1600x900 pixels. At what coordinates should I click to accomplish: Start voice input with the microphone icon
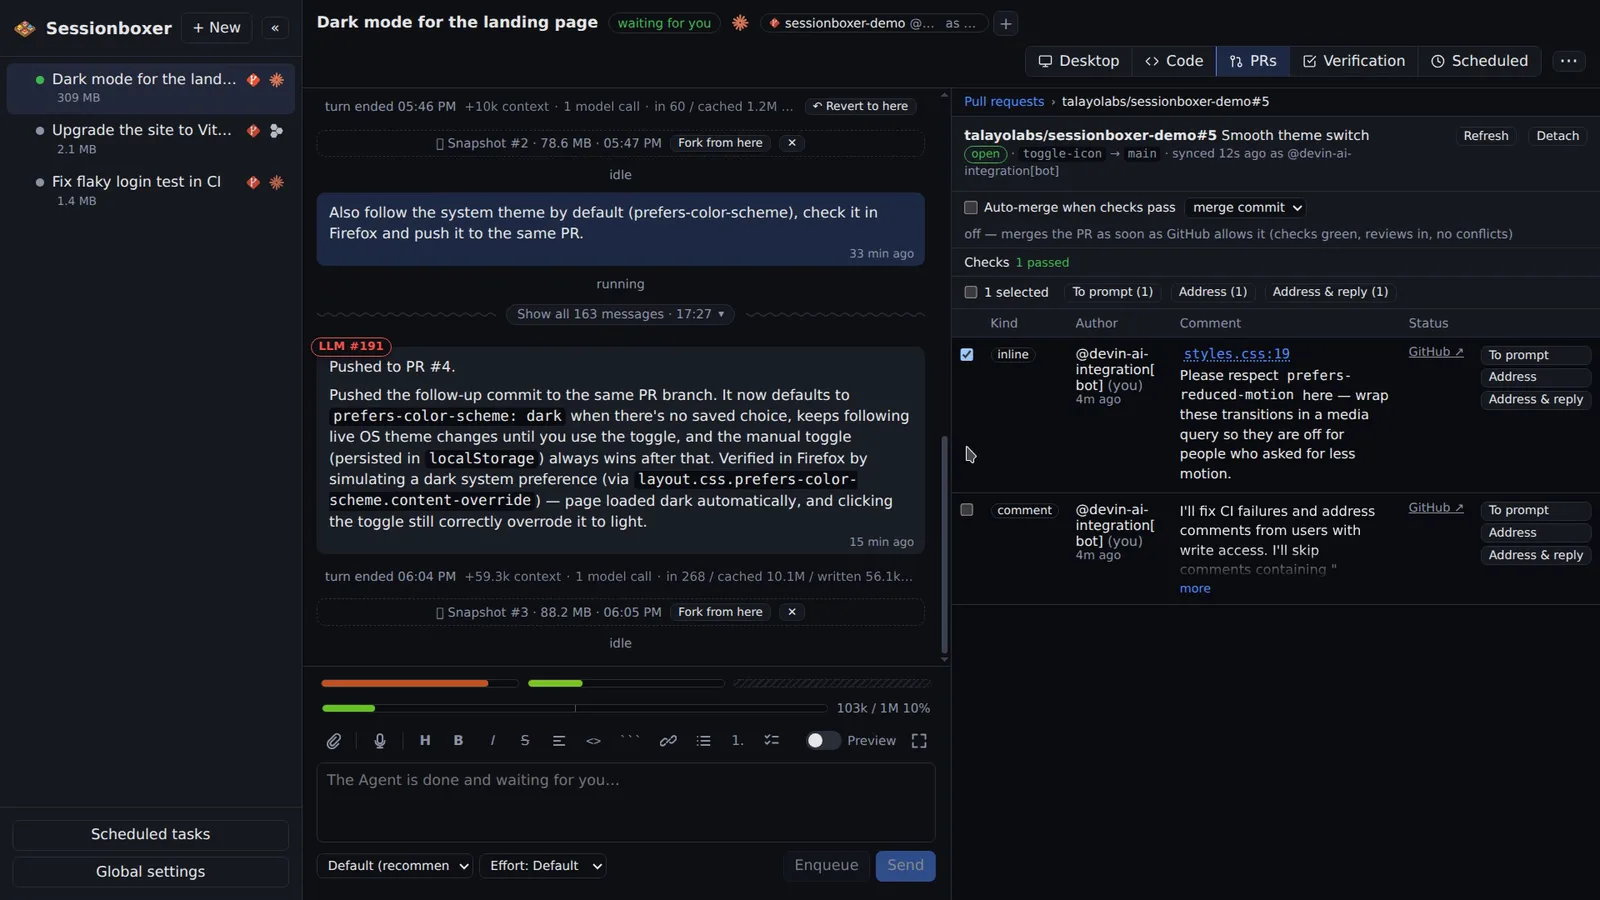[380, 741]
